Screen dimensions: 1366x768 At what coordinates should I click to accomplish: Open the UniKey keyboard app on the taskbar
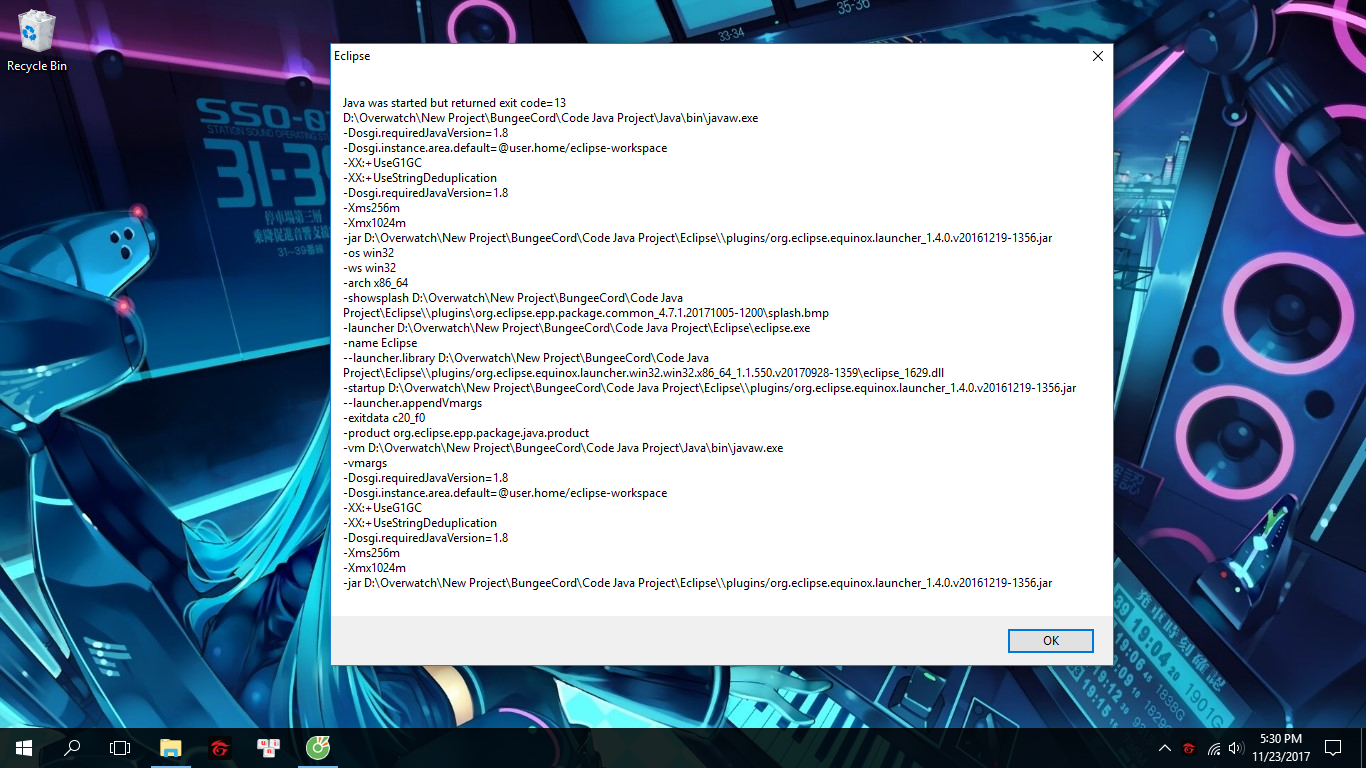pyautogui.click(x=268, y=748)
